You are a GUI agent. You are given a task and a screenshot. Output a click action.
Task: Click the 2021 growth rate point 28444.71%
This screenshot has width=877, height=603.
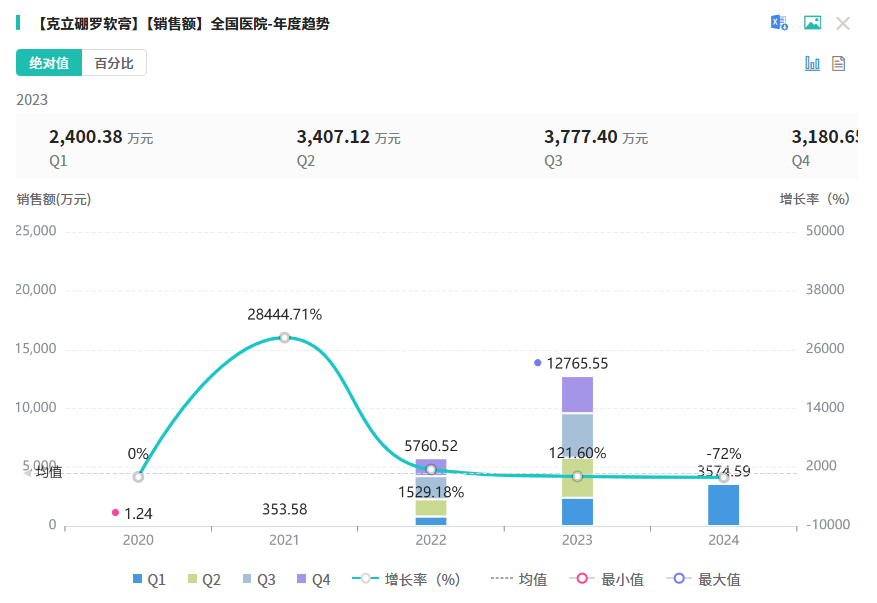tap(285, 338)
